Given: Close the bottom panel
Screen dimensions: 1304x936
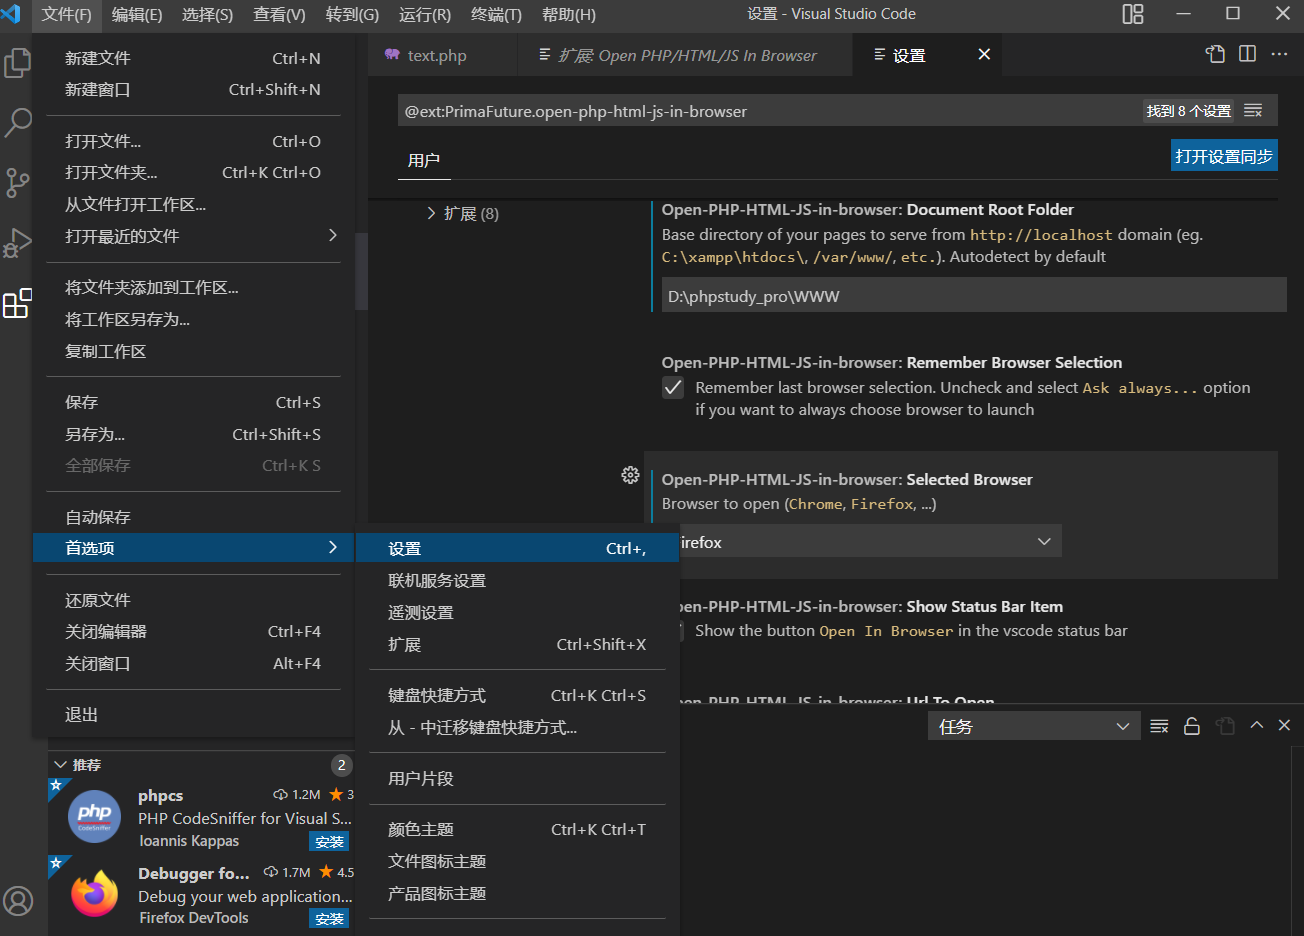Looking at the screenshot, I should (1284, 725).
